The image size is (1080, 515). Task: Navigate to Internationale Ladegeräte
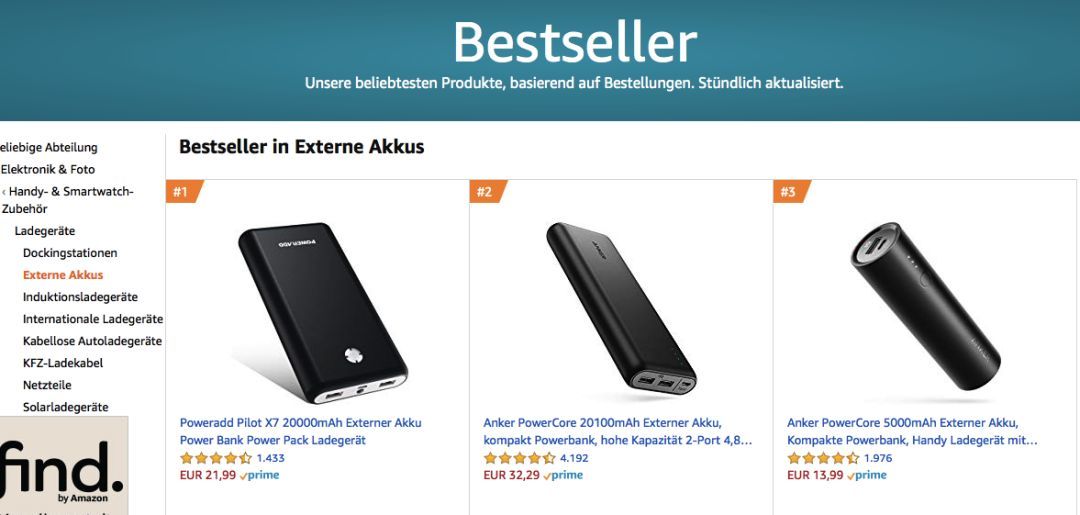[92, 319]
